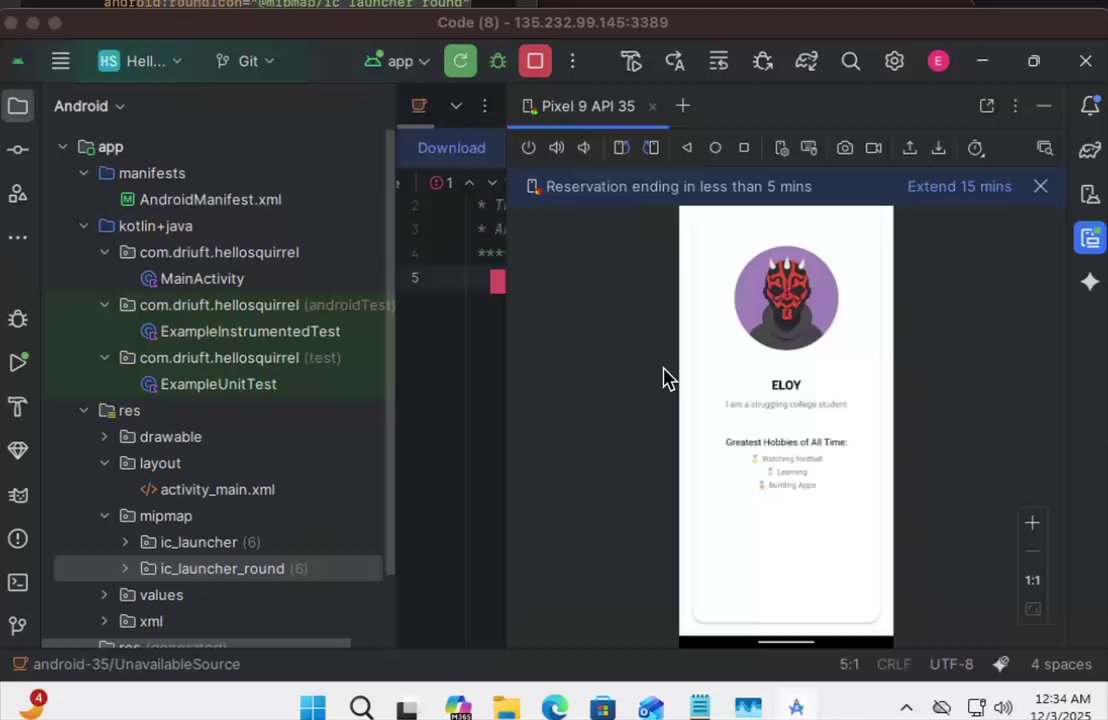Click emulator Home circle button
The image size is (1108, 720).
point(715,148)
